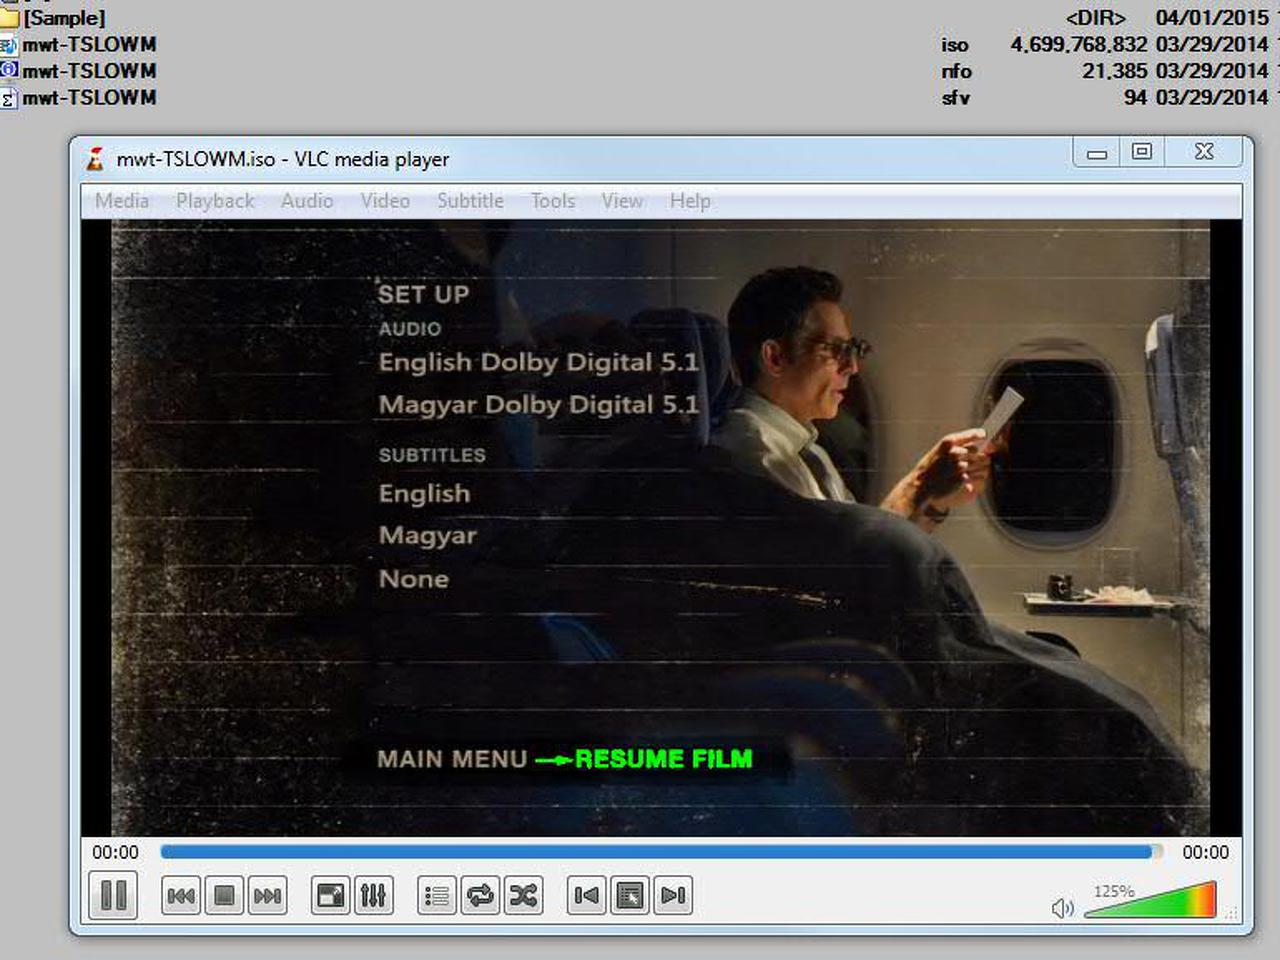
Task: Click the total time label right of seek bar
Action: pos(1205,852)
